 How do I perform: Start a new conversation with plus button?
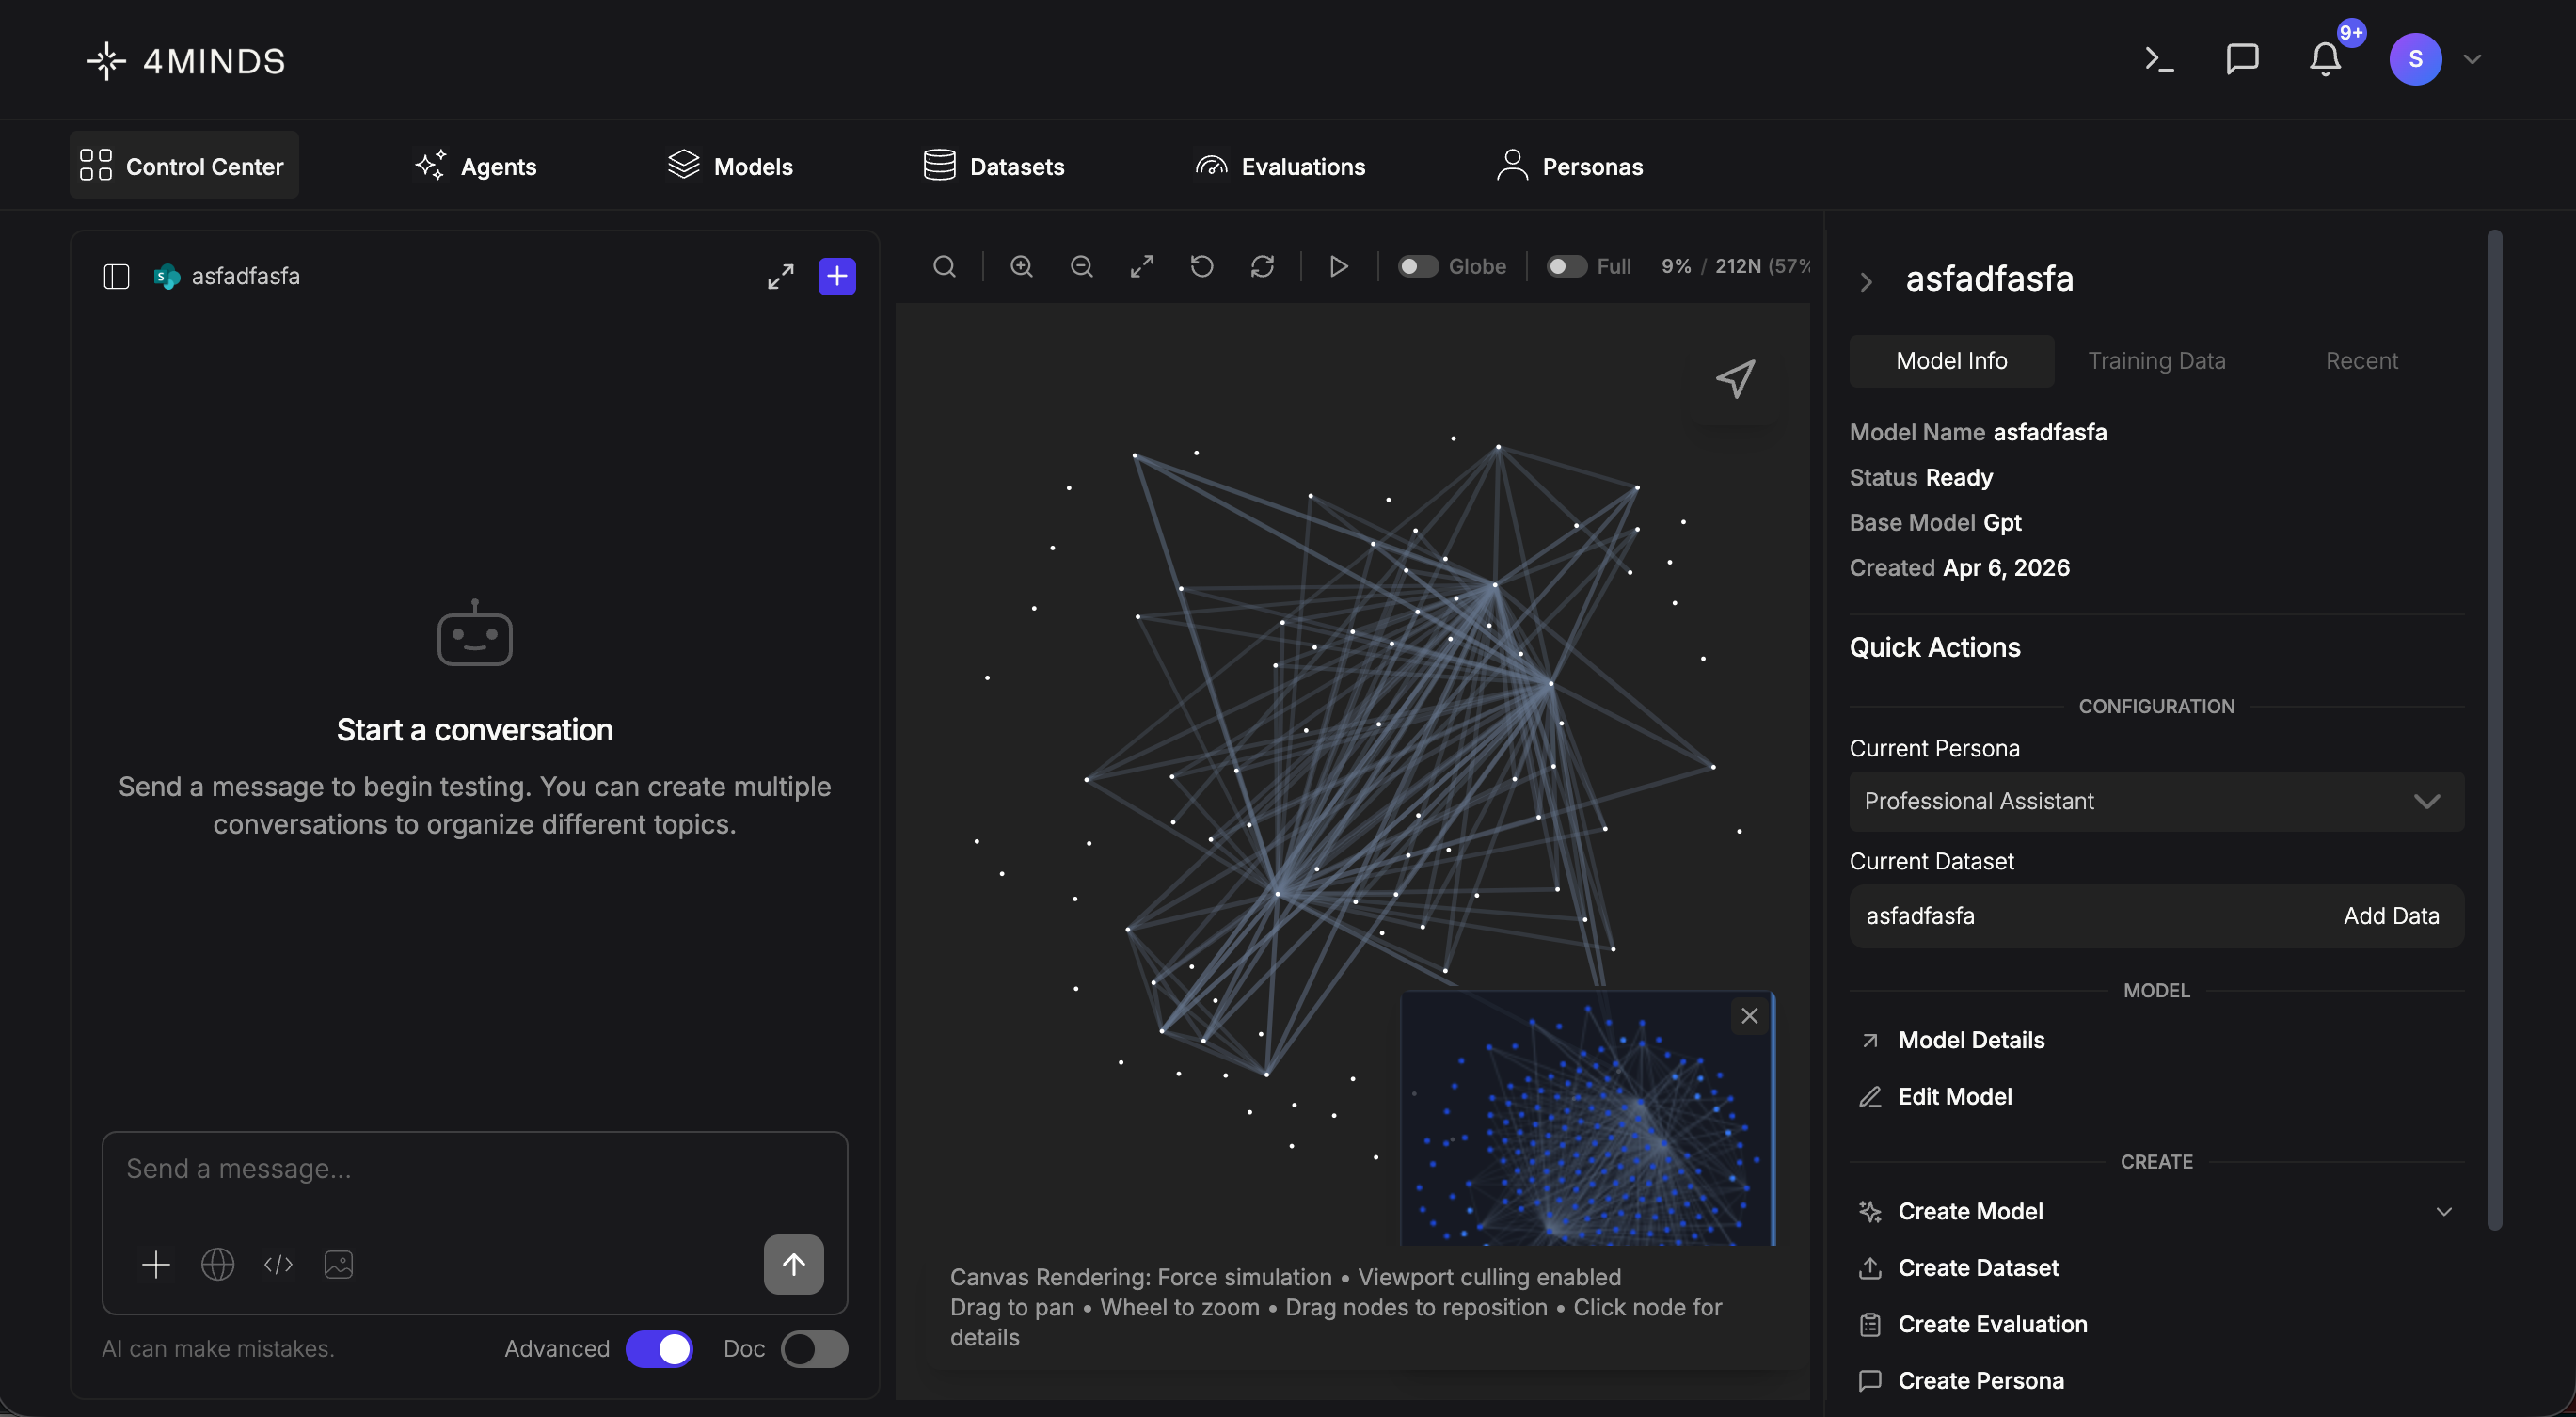pyautogui.click(x=837, y=276)
